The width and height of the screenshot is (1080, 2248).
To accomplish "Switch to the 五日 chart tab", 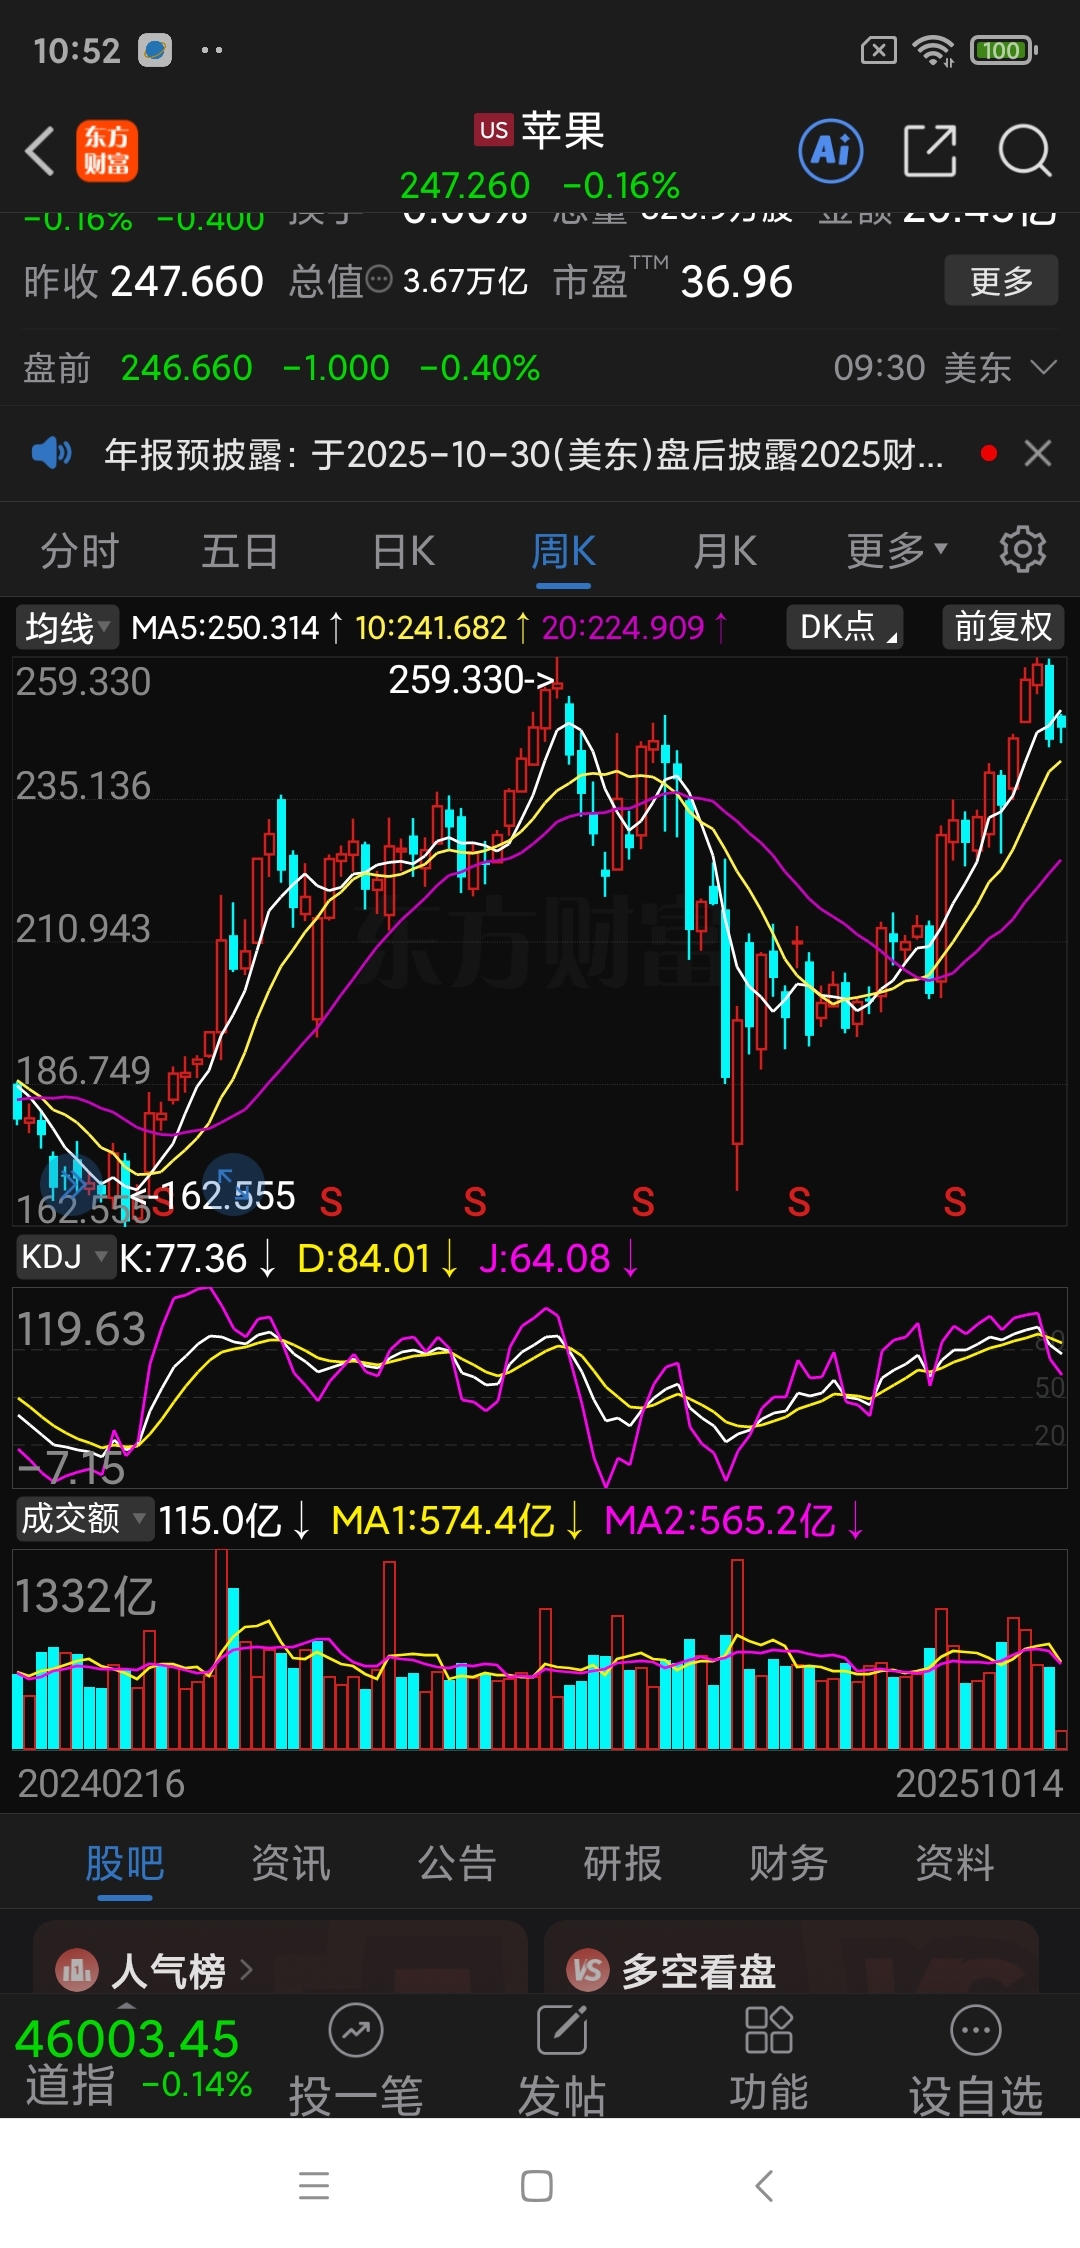I will tap(240, 551).
